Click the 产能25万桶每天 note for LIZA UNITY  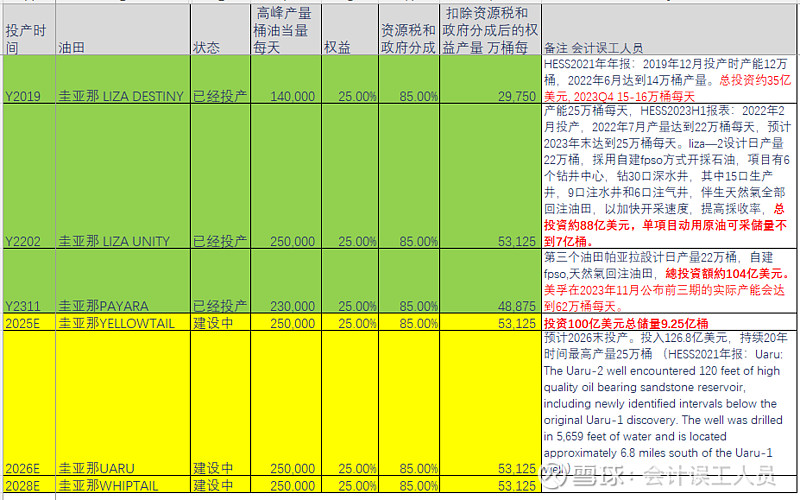click(669, 177)
